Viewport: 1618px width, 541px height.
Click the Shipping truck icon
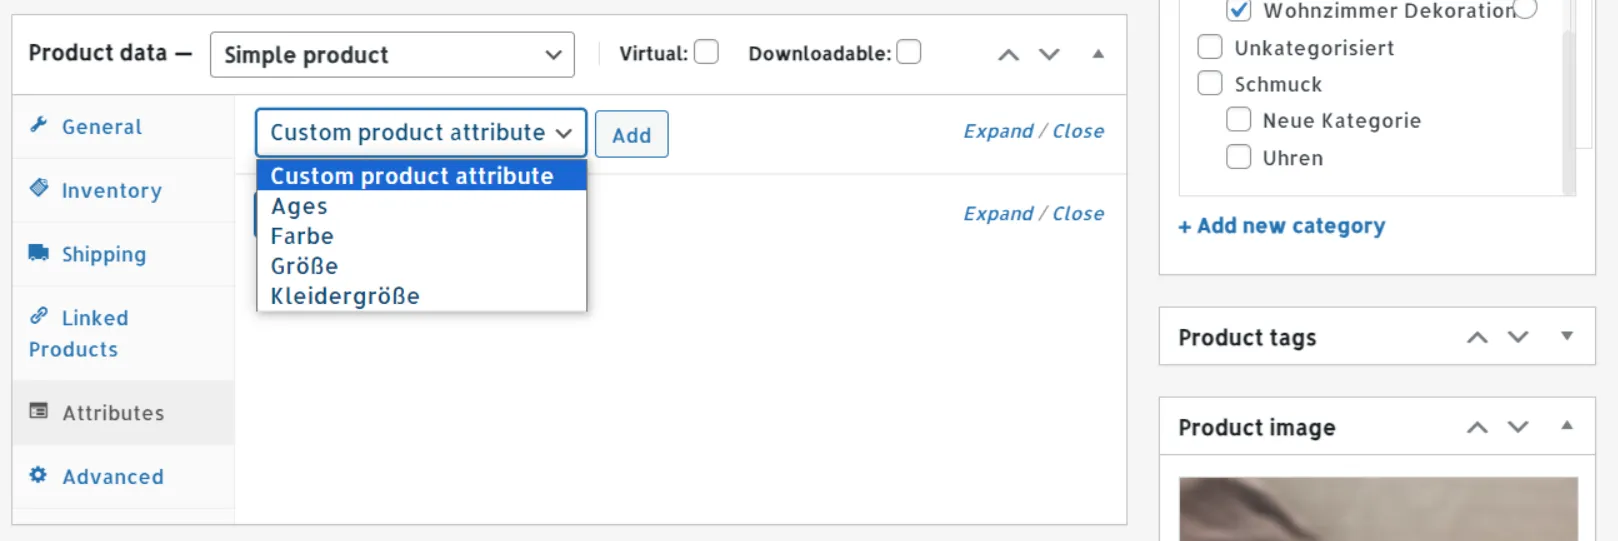tap(39, 252)
